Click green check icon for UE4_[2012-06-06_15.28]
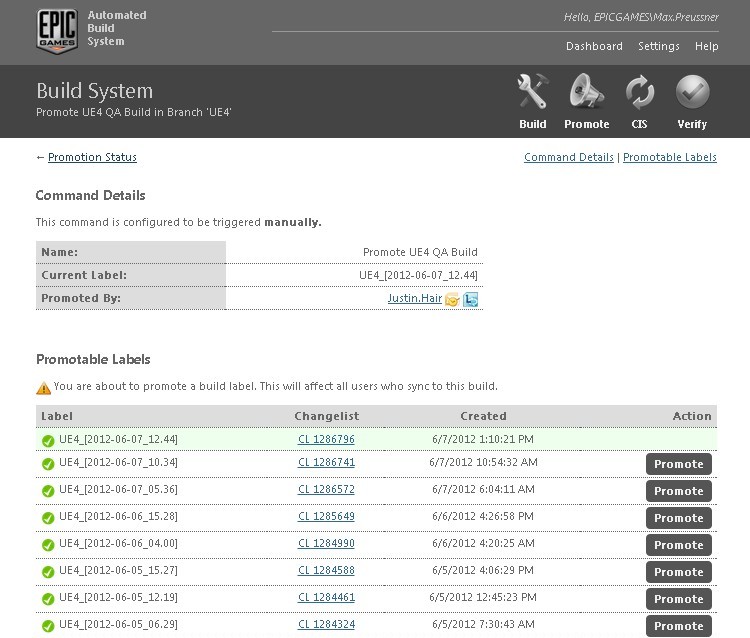750x638 pixels. [x=48, y=518]
